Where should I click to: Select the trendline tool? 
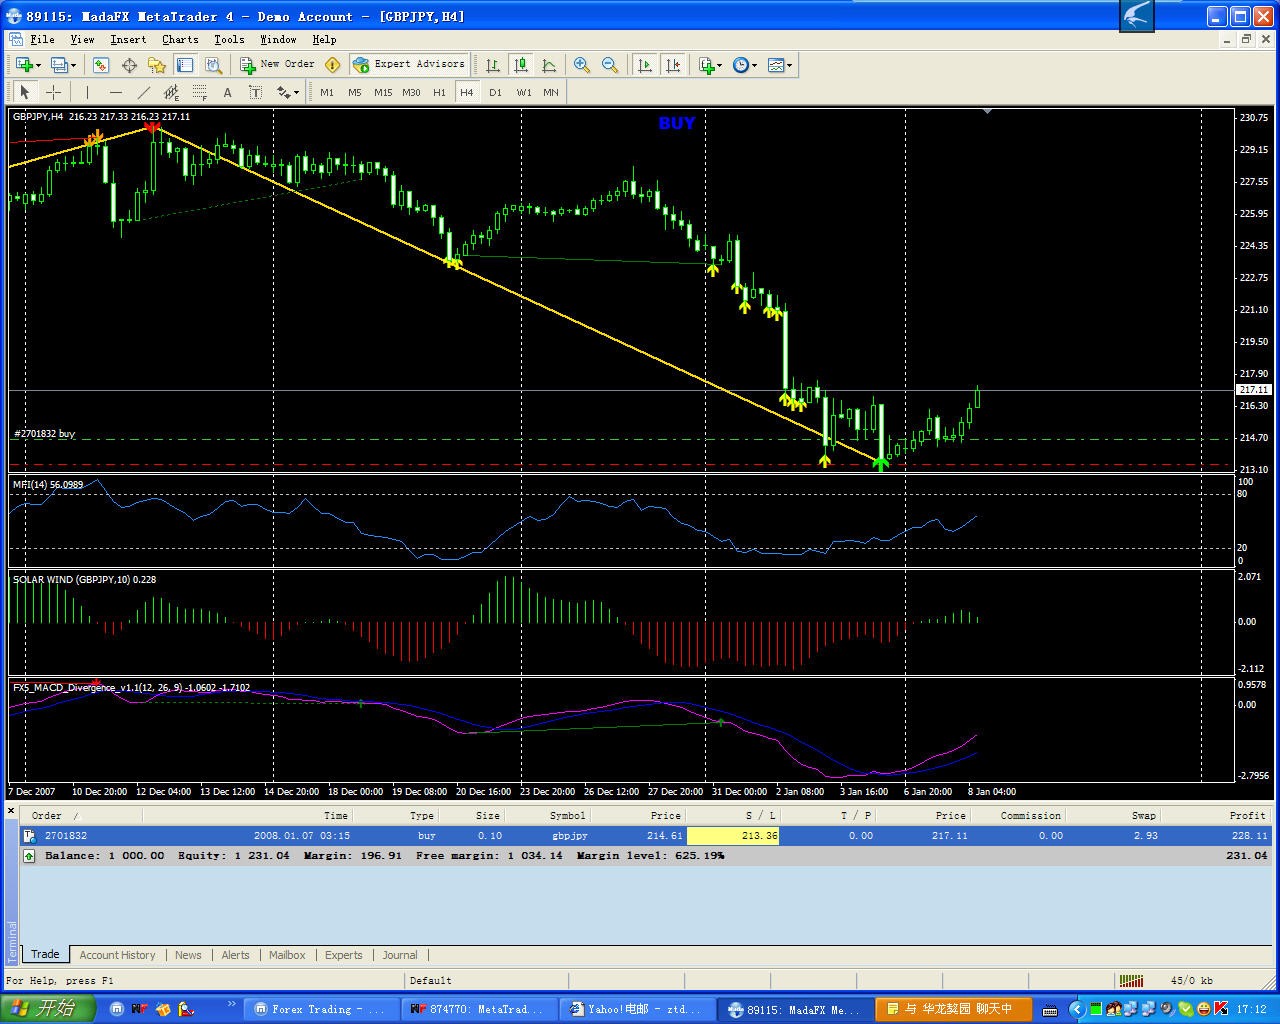click(144, 92)
